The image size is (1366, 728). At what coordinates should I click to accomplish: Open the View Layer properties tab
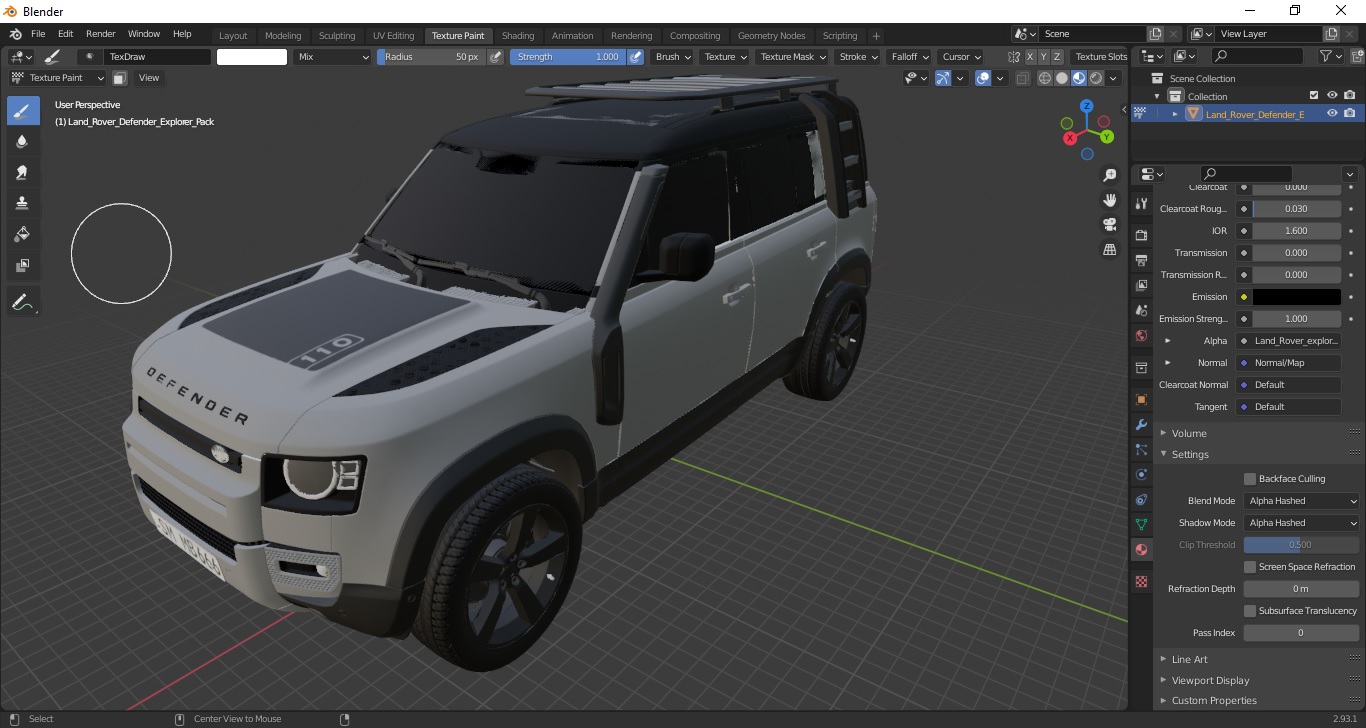1141,285
